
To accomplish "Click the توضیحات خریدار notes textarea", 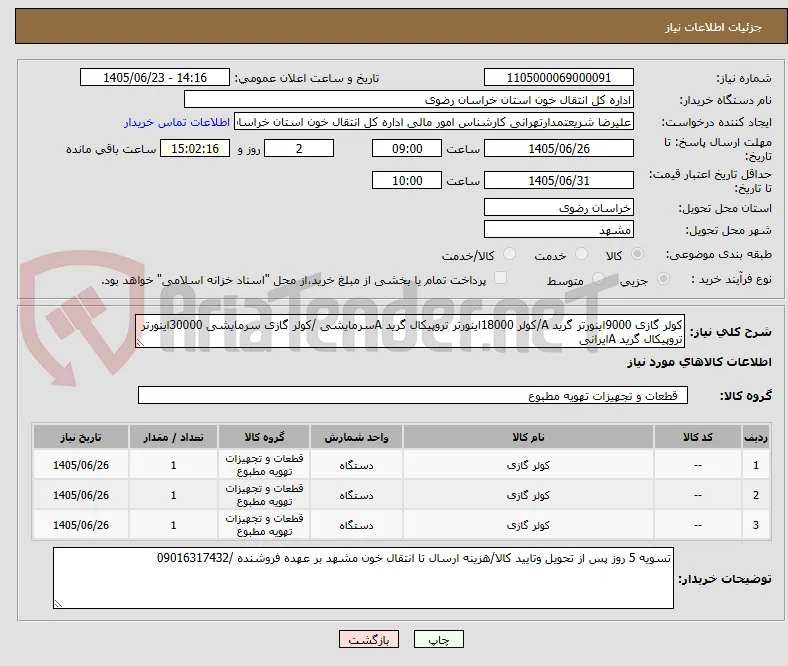I will 363,578.
